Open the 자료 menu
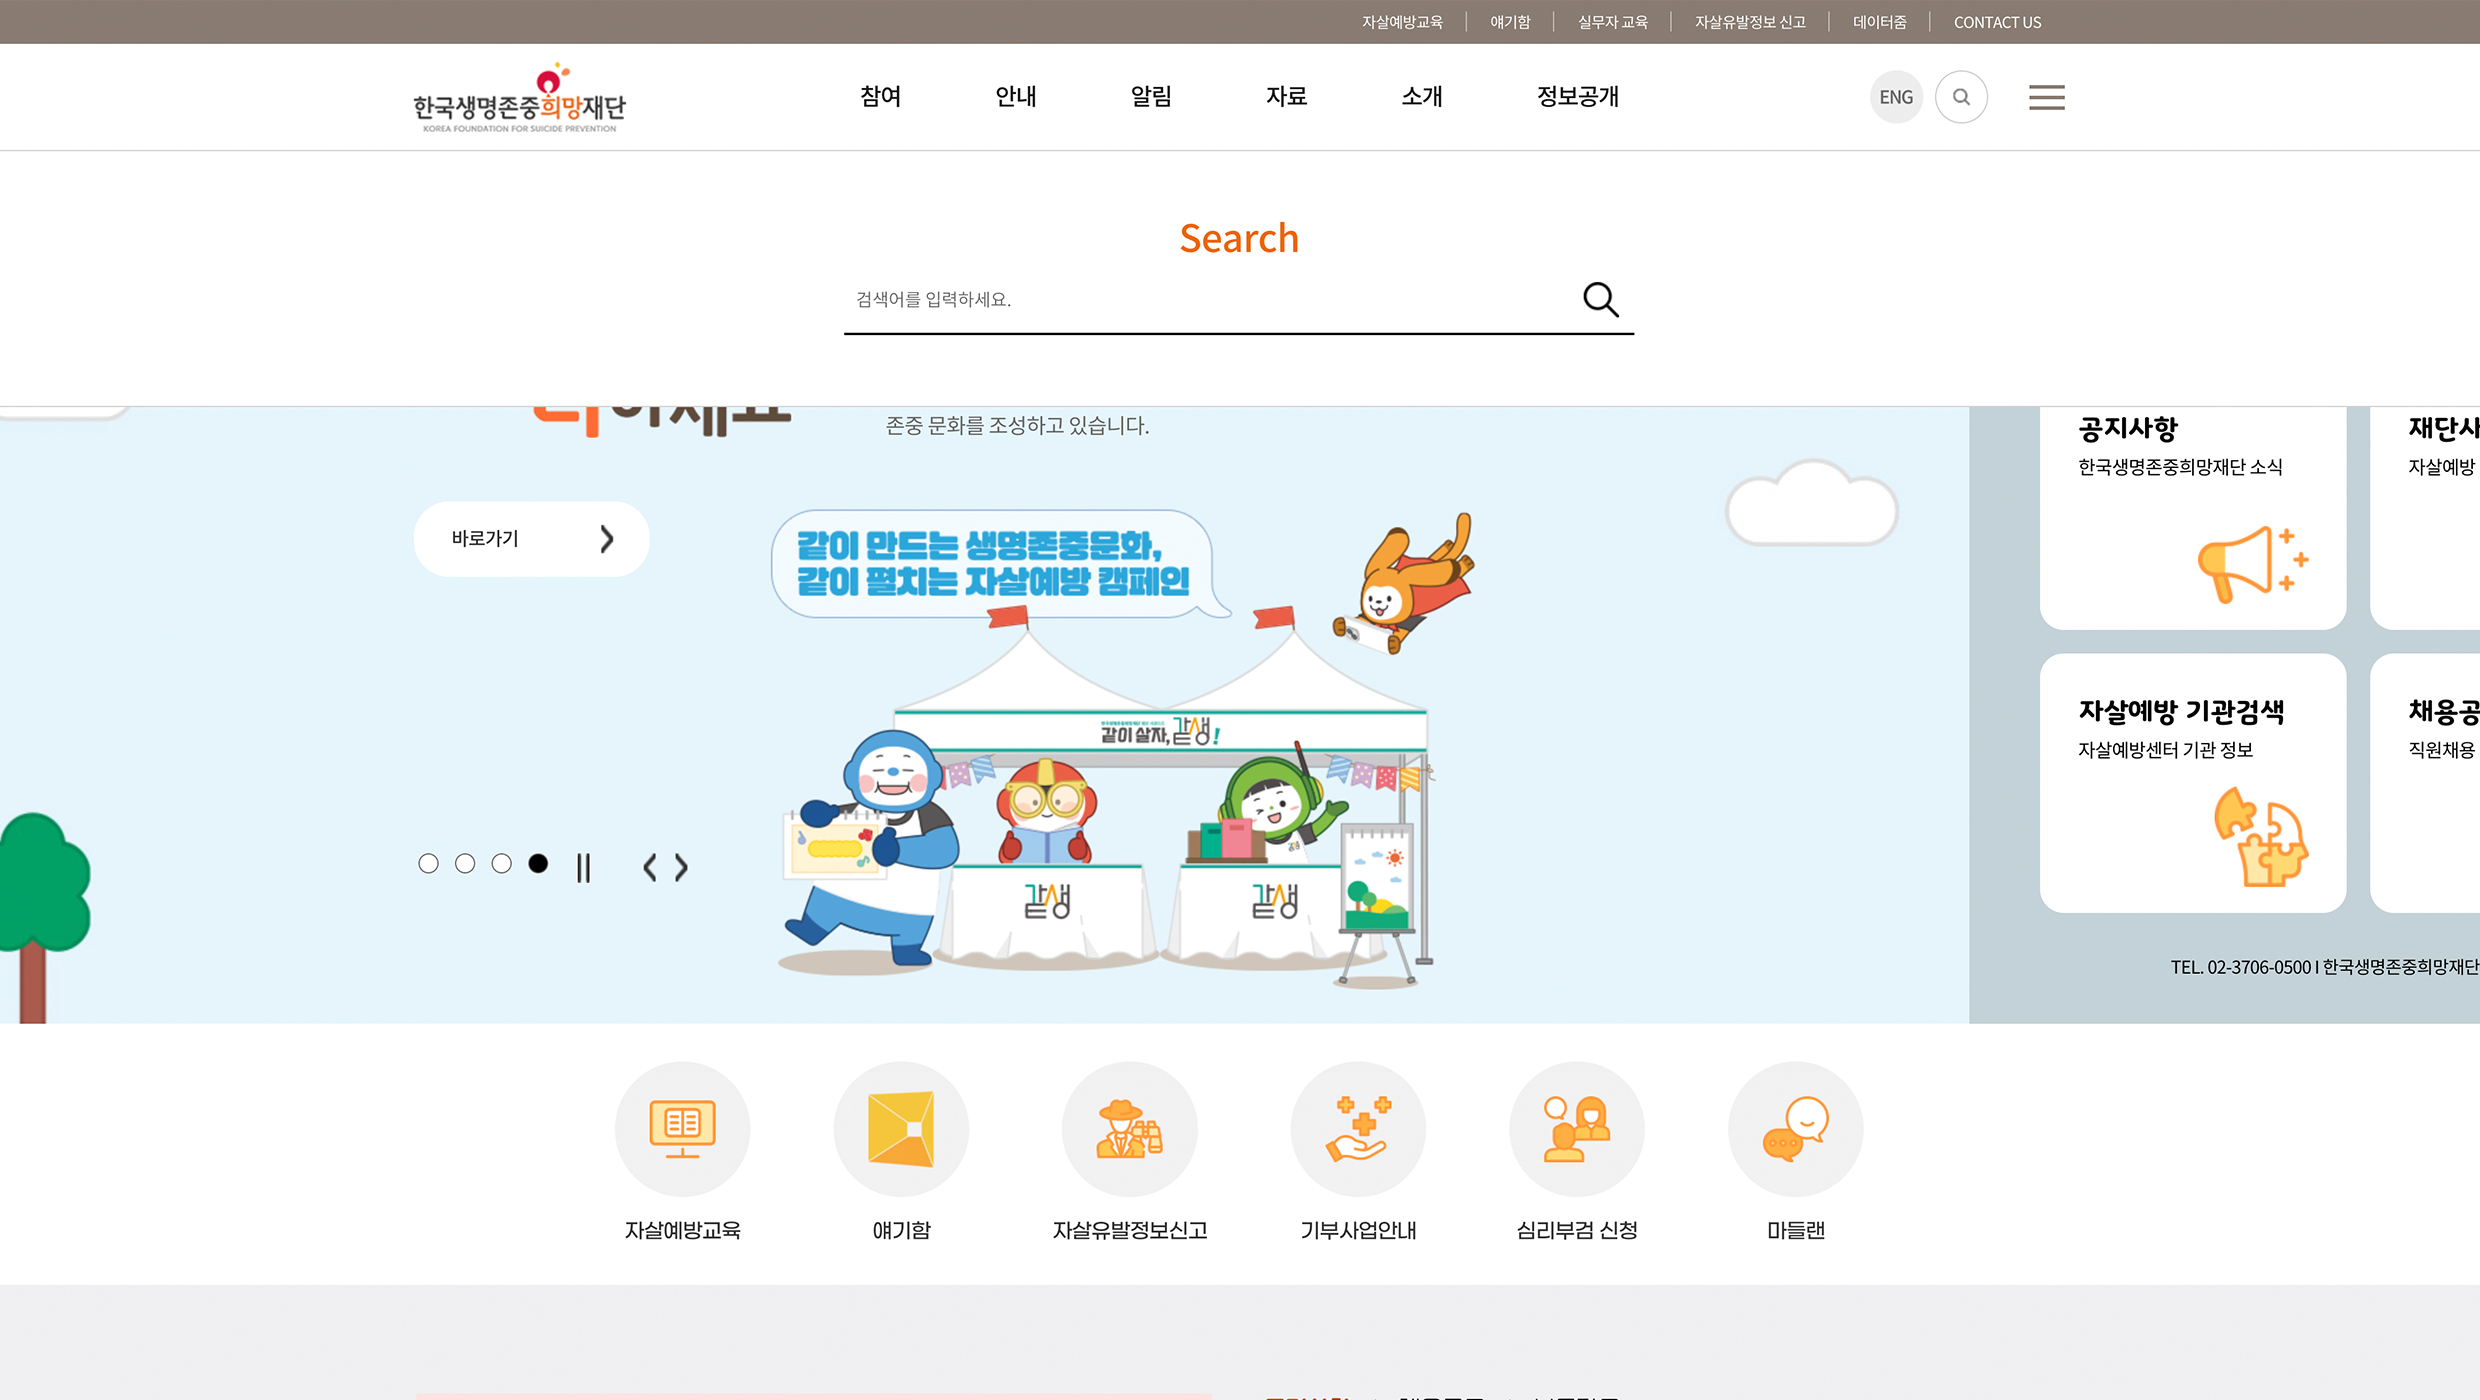The height and width of the screenshot is (1400, 2480). pos(1286,96)
